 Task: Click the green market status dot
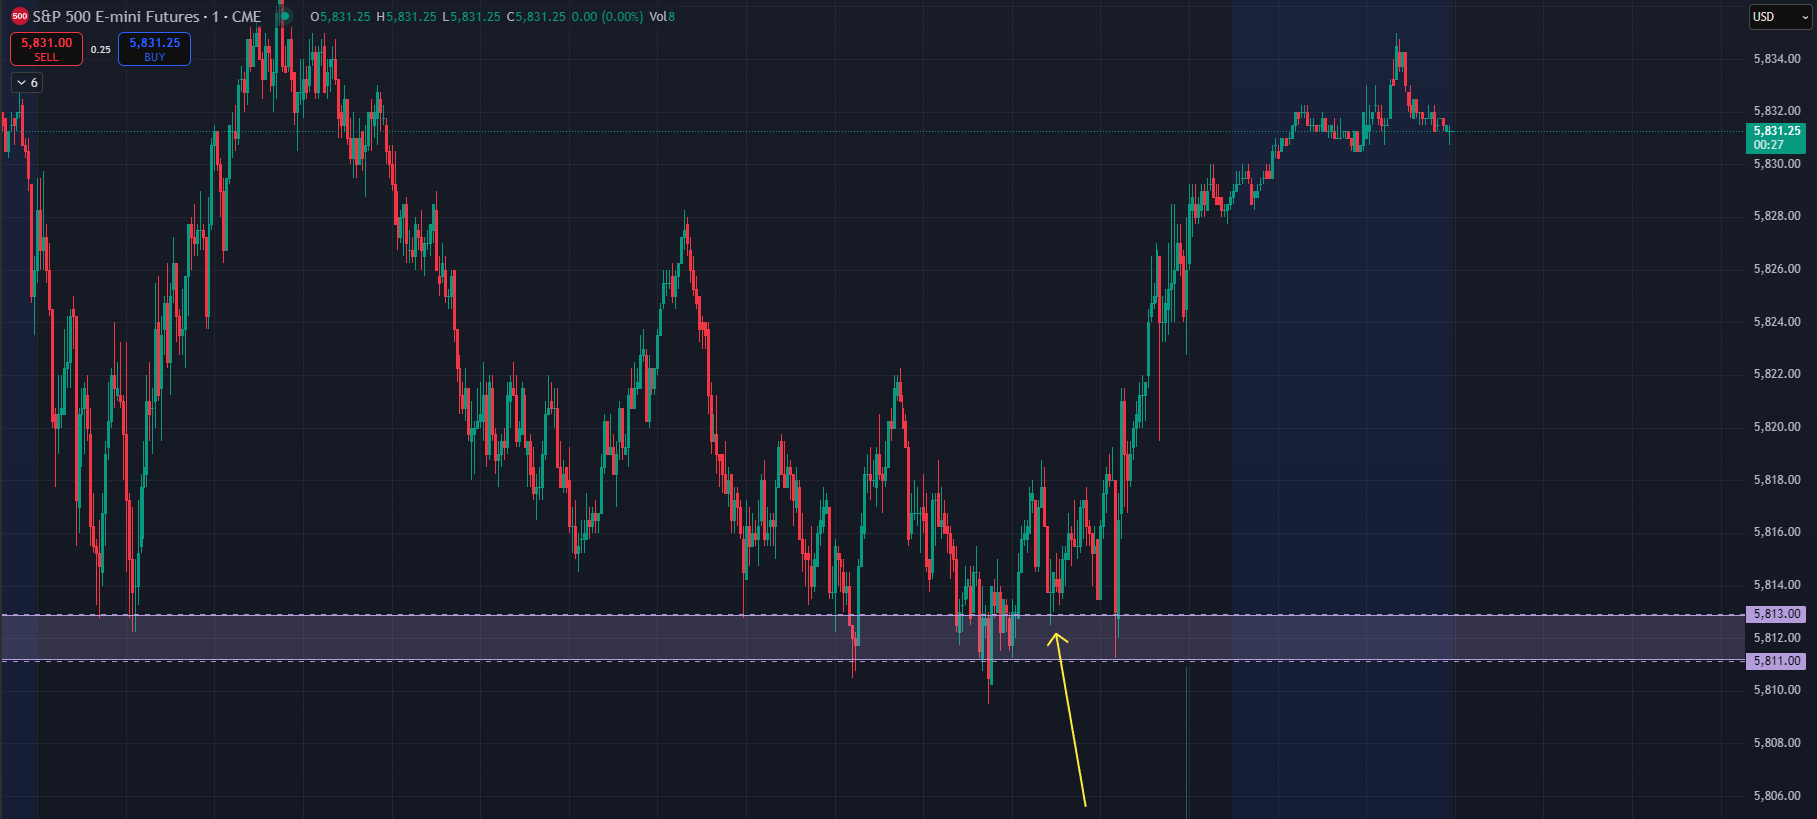click(285, 17)
